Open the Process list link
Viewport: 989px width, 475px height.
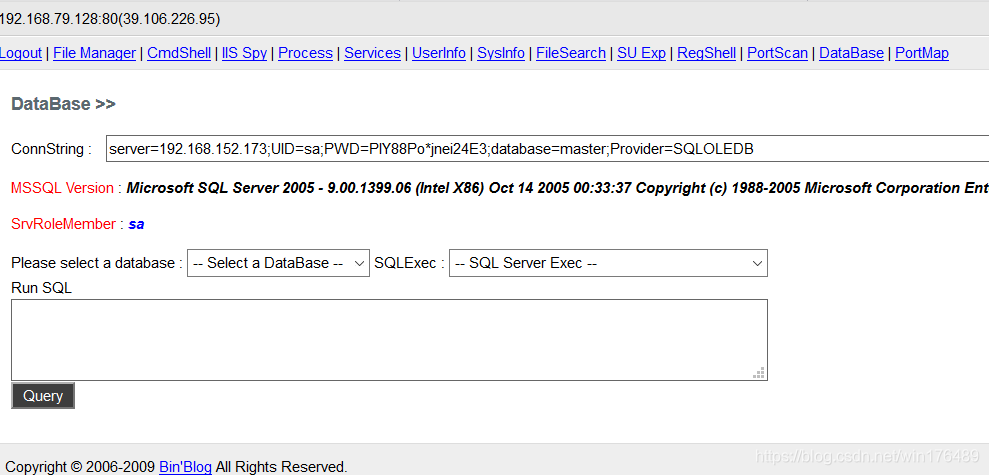coord(305,53)
